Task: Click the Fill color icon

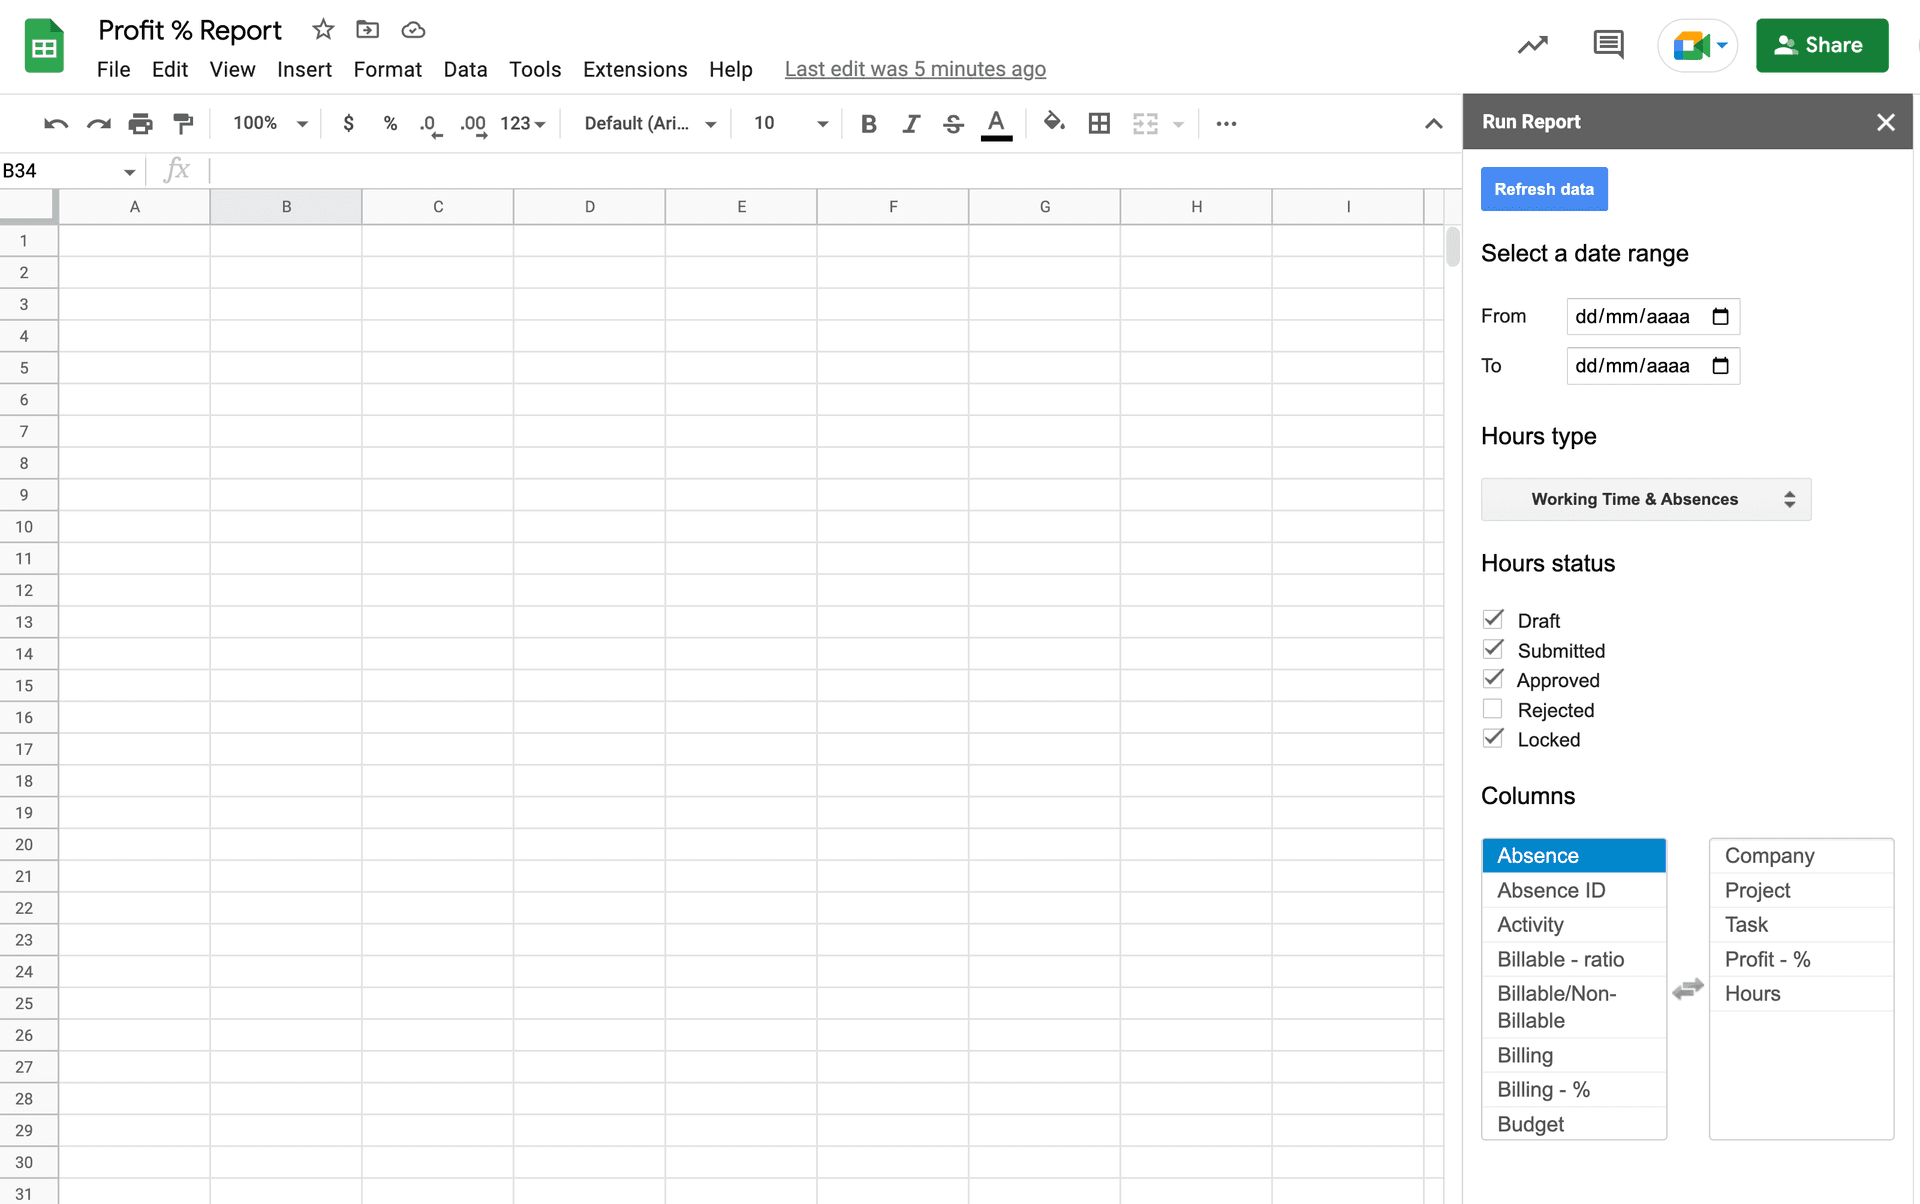Action: pyautogui.click(x=1054, y=123)
